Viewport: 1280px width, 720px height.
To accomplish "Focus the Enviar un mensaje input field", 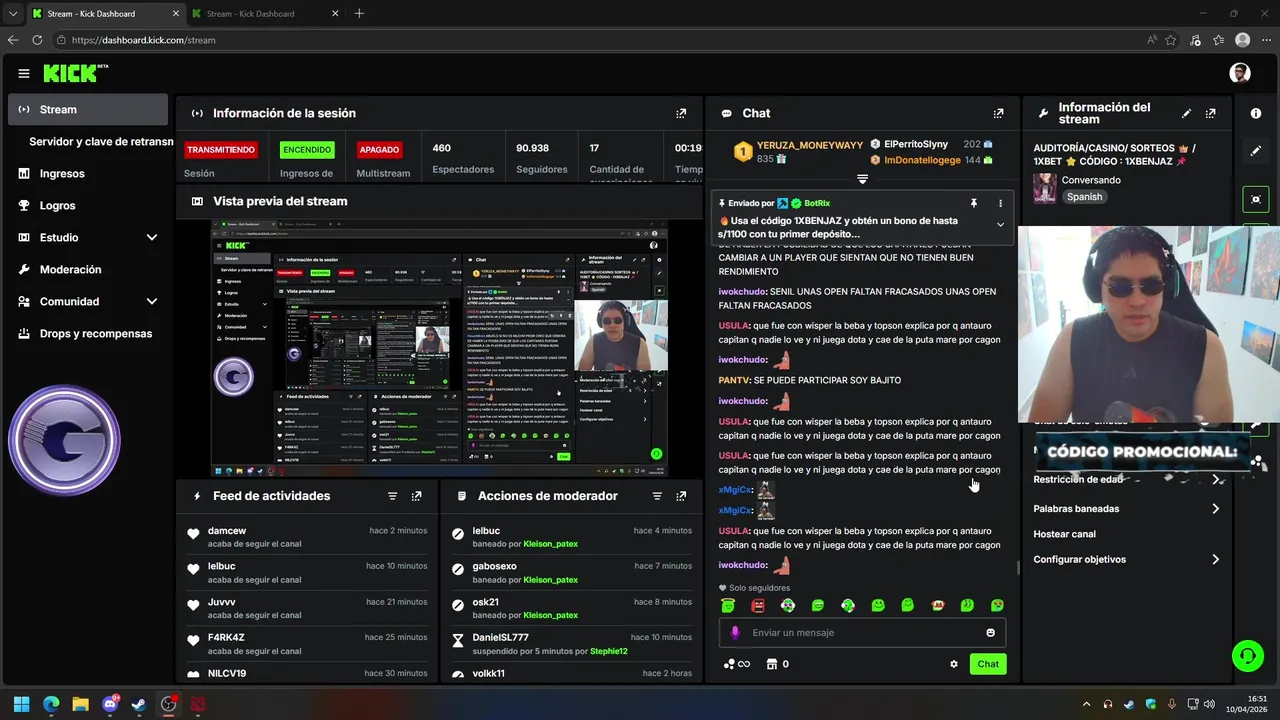I will coord(862,633).
